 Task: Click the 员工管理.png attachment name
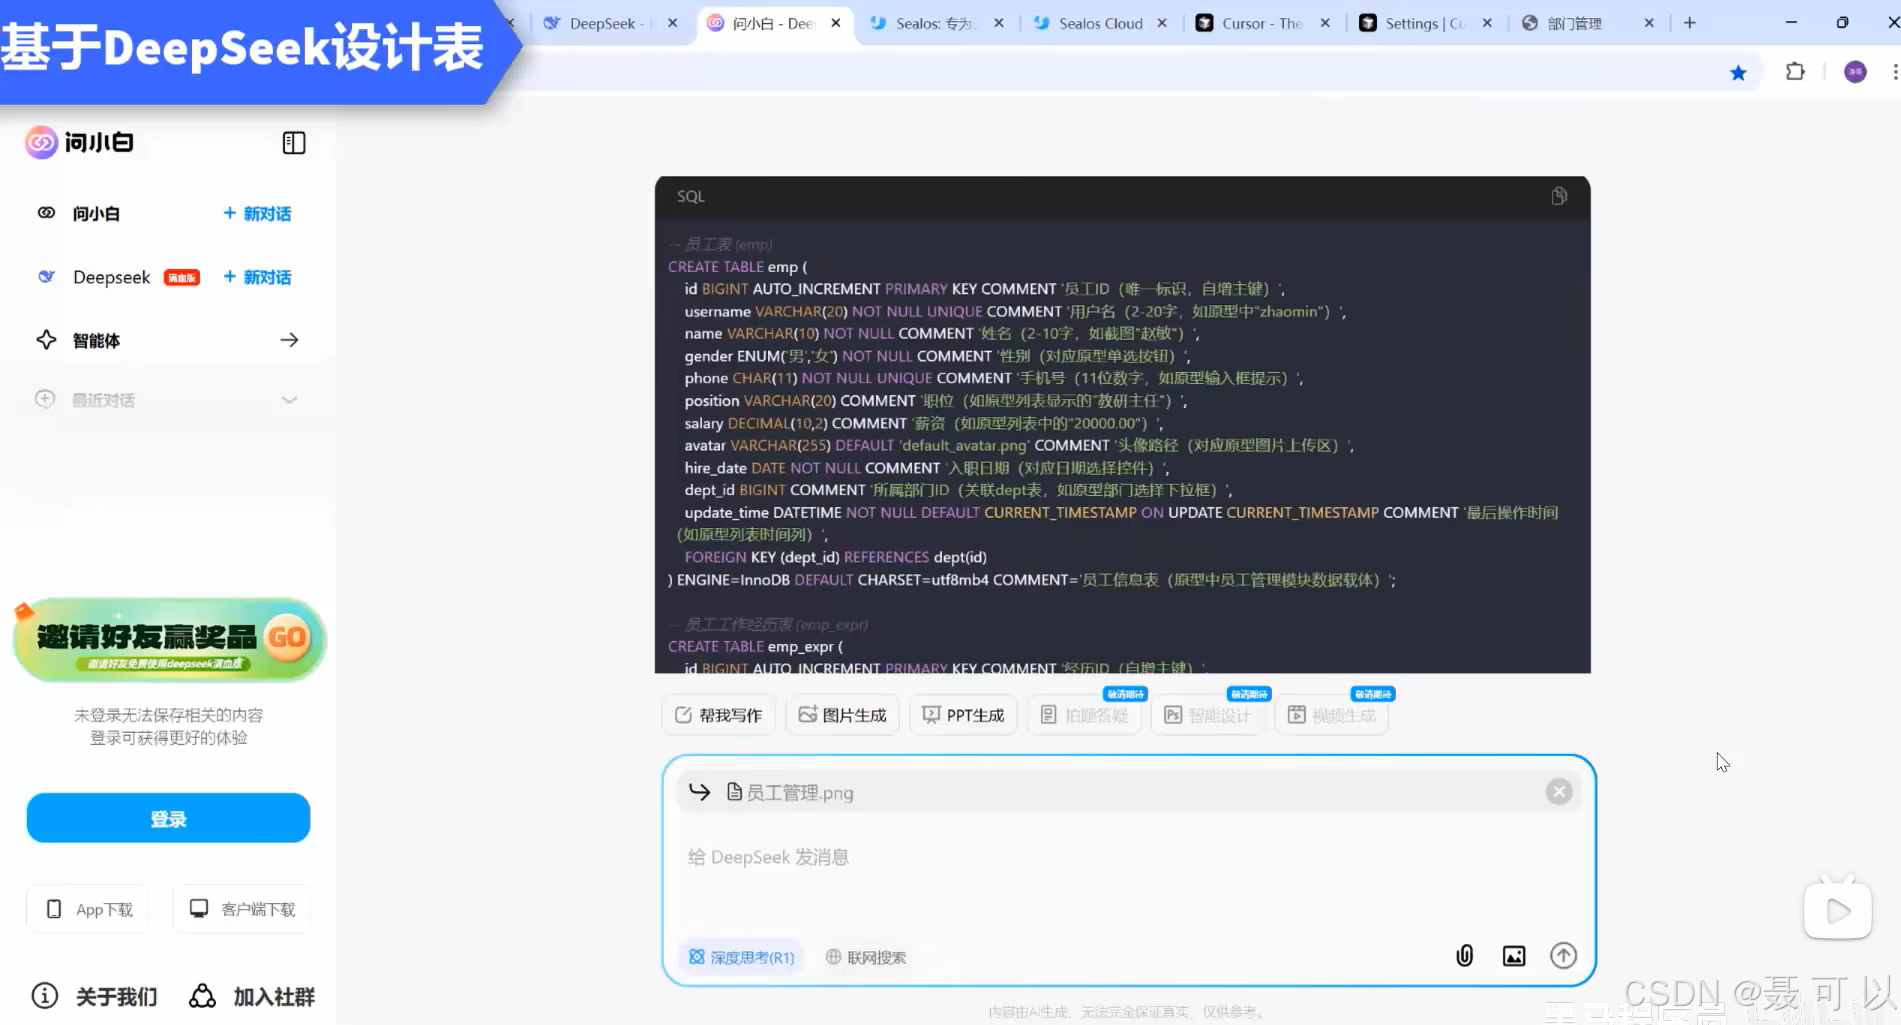800,793
